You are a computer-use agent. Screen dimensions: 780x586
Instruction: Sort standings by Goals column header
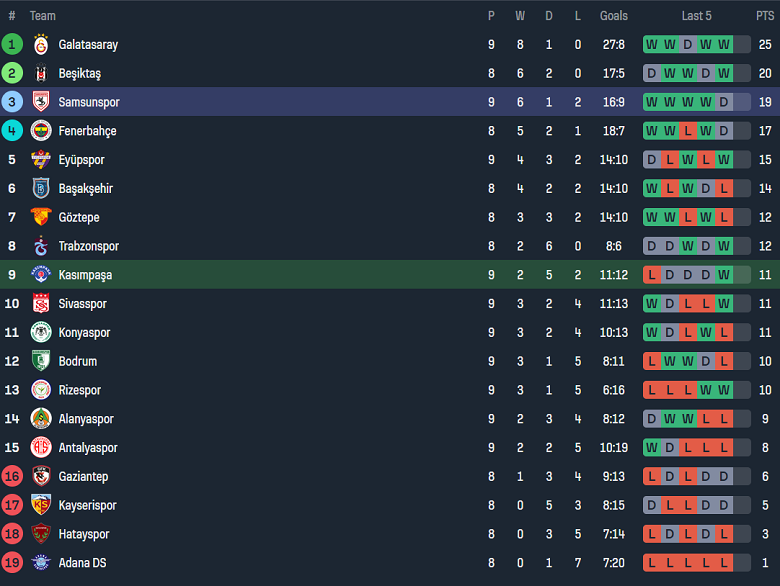tap(614, 16)
